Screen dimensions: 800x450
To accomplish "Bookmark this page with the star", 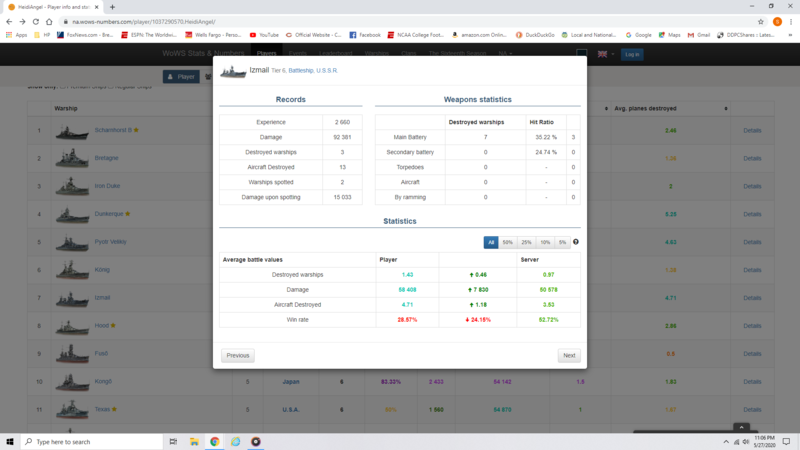I will [761, 22].
